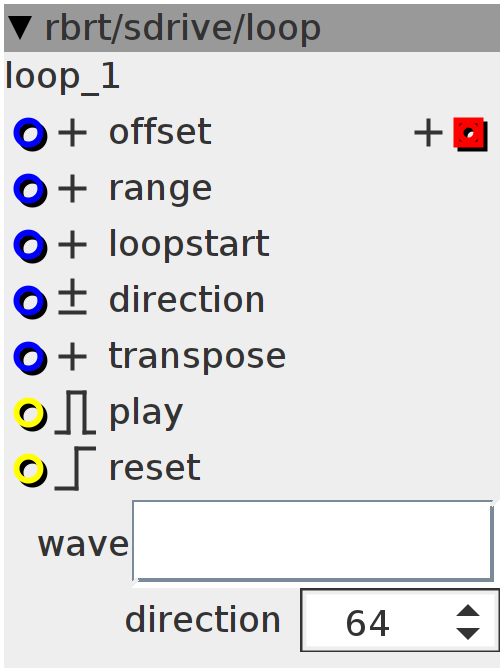Click the yellow play inlet circle
Viewport: 504px width, 672px height.
pyautogui.click(x=30, y=414)
